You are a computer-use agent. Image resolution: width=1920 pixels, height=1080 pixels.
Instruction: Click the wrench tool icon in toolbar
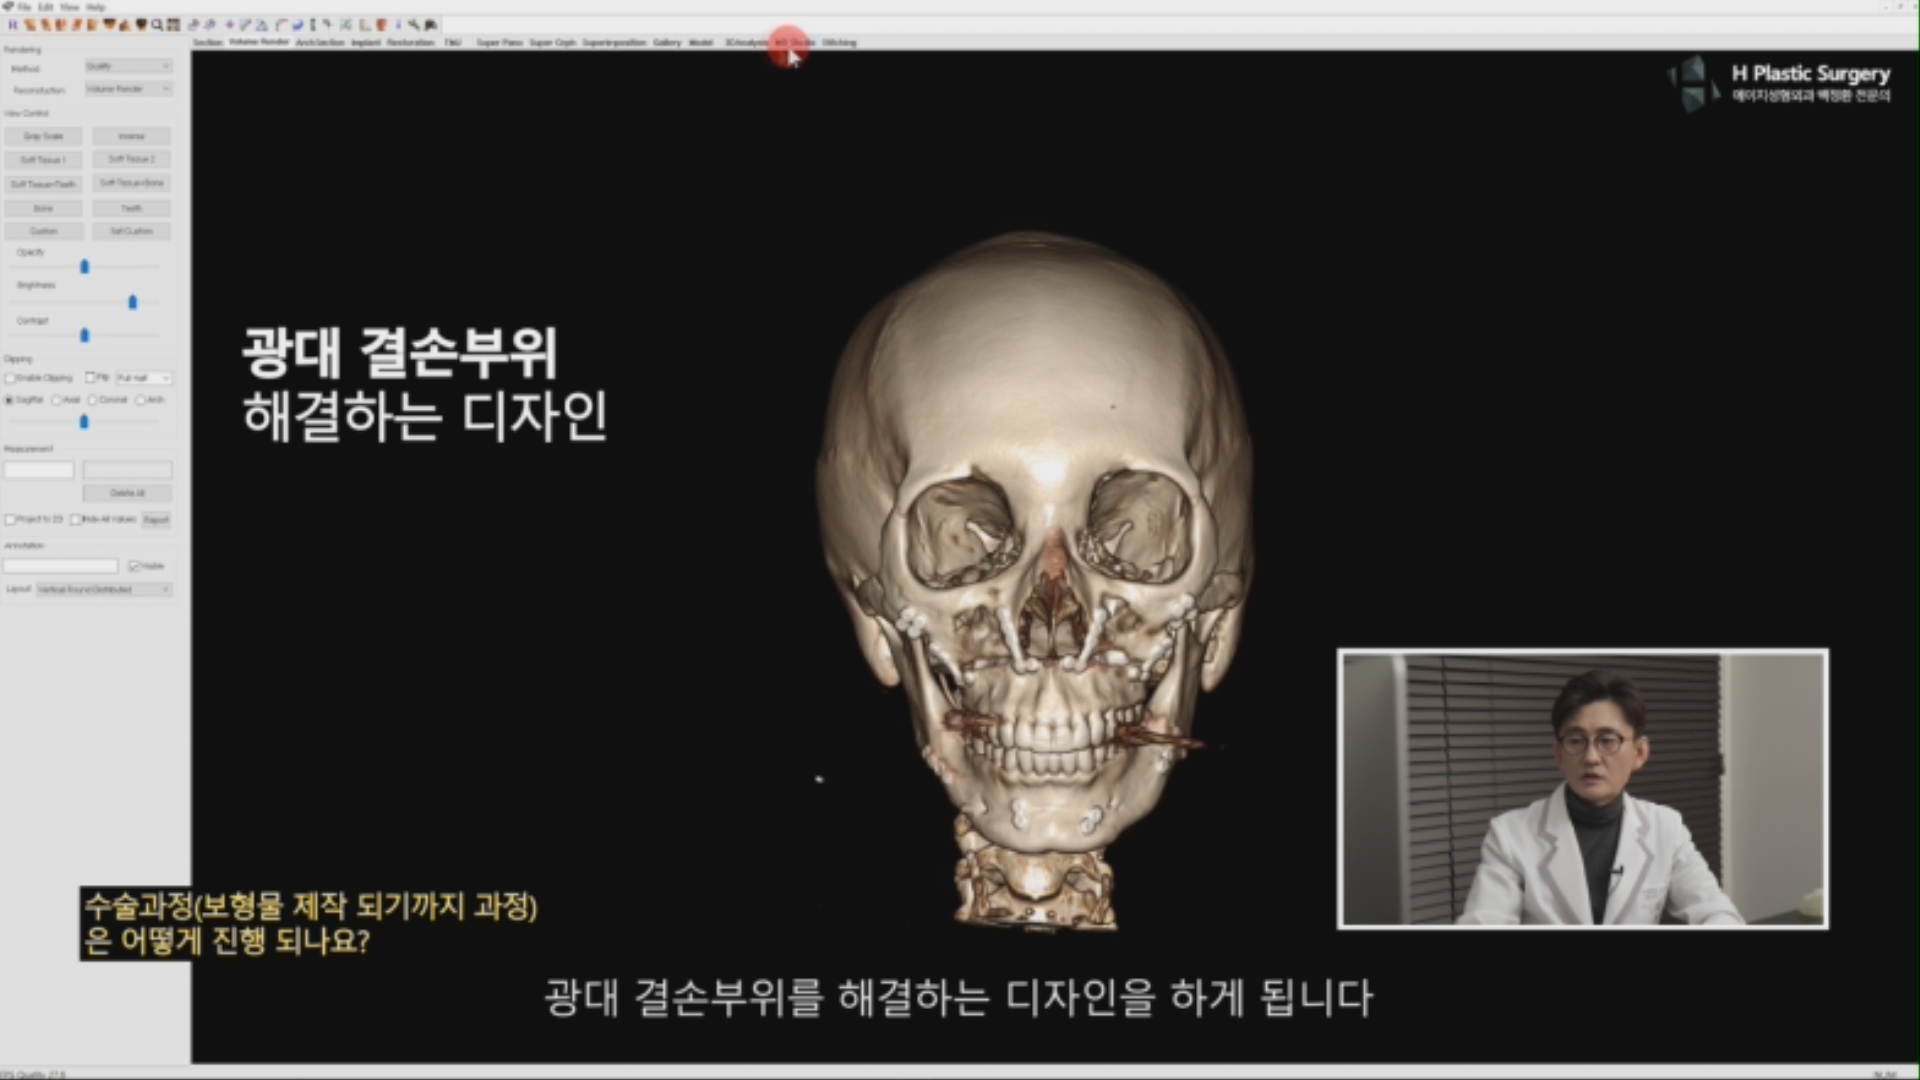414,24
